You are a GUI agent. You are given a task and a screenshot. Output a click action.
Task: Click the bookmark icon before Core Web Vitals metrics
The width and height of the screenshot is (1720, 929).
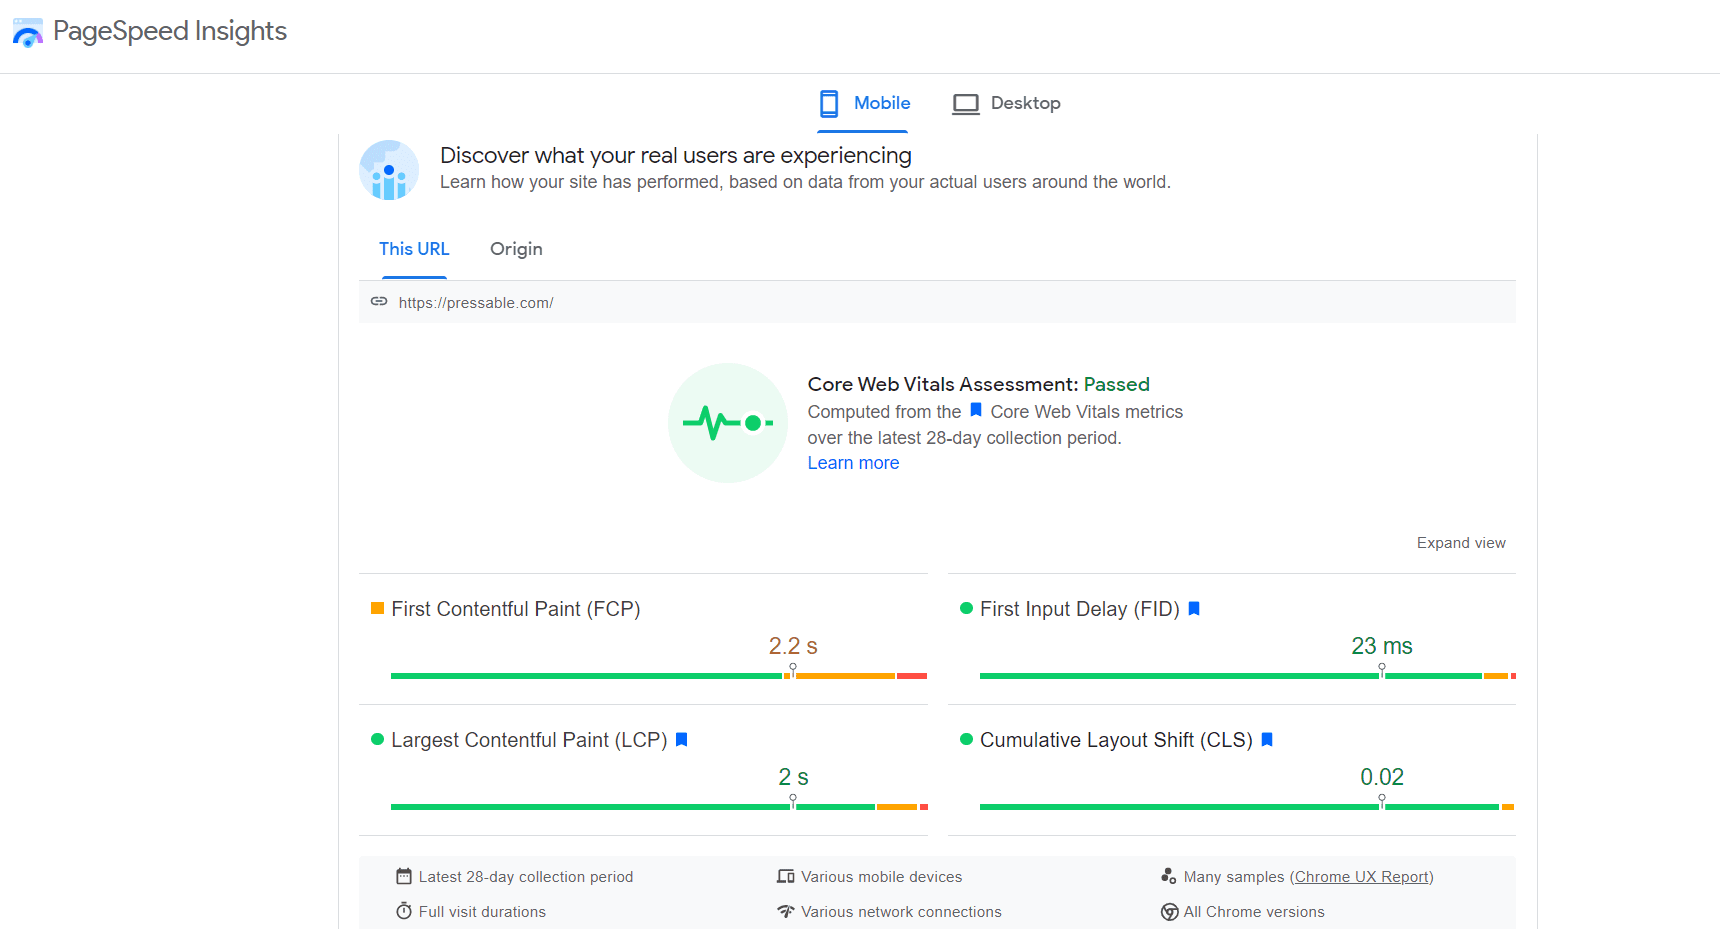pyautogui.click(x=976, y=410)
